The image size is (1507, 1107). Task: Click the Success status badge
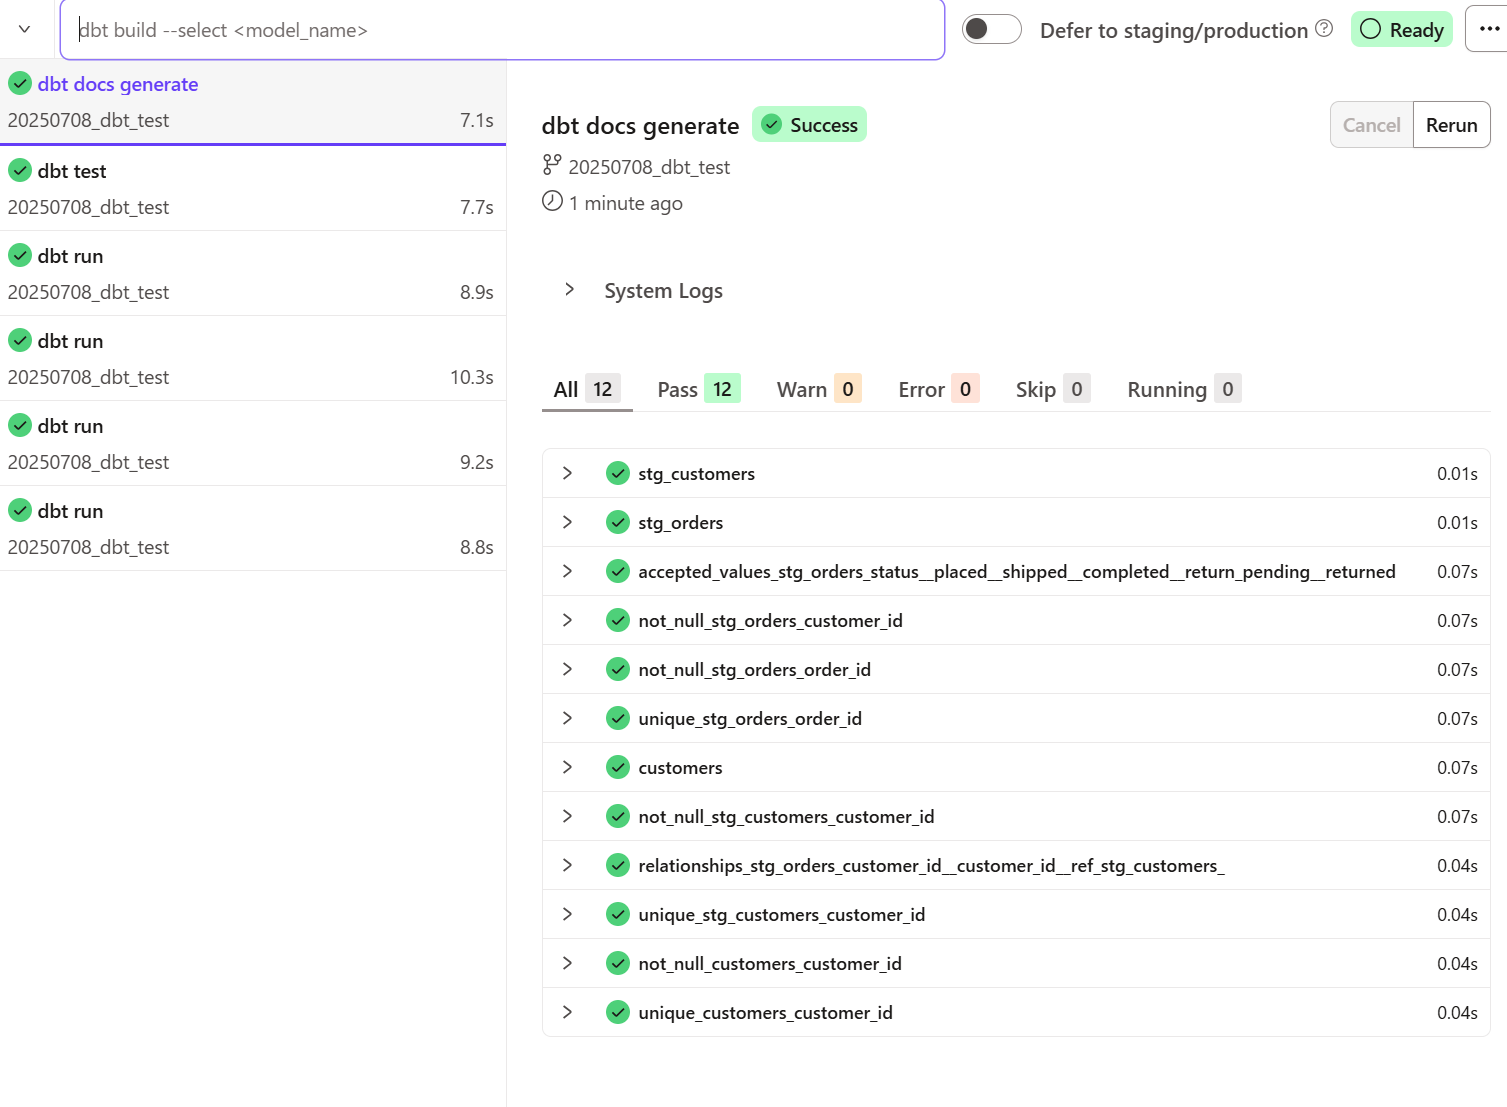(x=809, y=124)
